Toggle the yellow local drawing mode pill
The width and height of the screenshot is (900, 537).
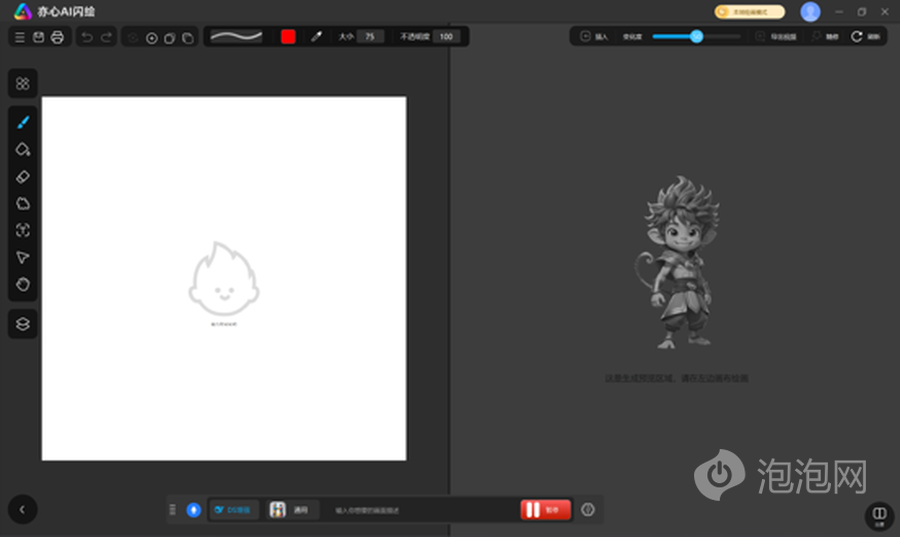click(x=749, y=12)
